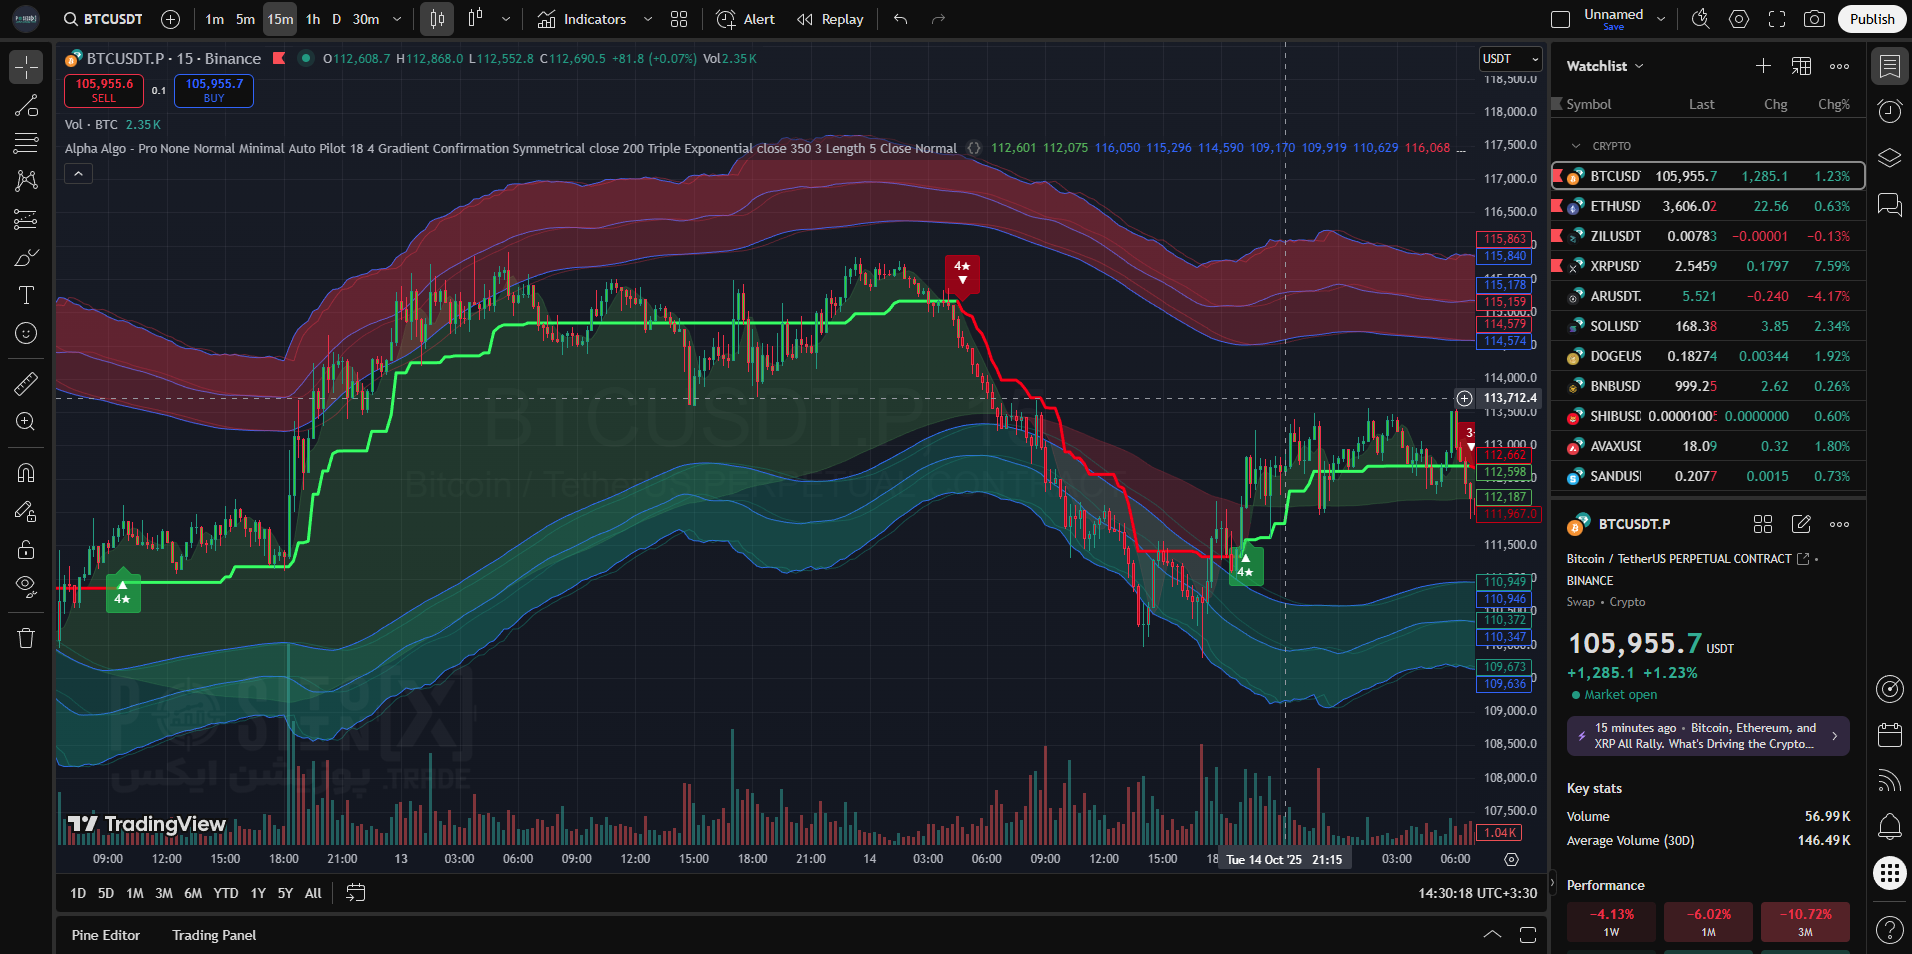1912x954 pixels.
Task: Toggle hide all drawings eye icon
Action: 26,586
